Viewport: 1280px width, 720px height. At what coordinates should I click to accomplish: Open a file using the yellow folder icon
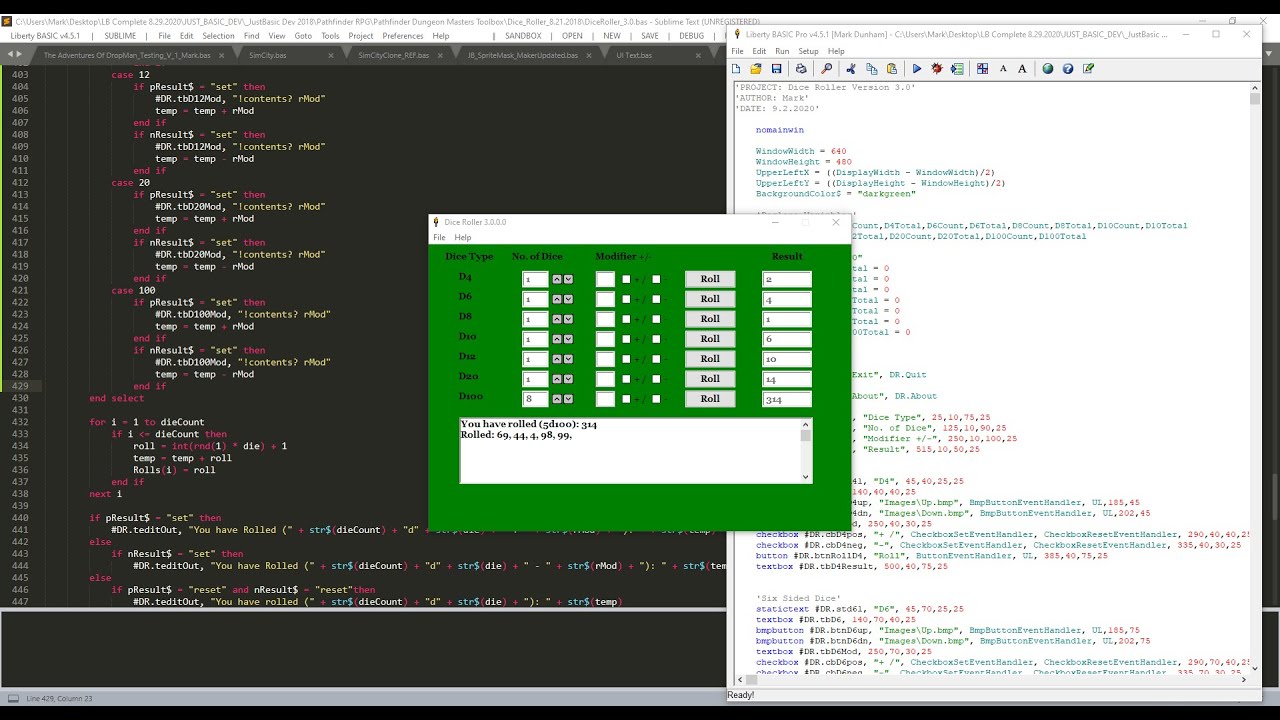pos(756,69)
